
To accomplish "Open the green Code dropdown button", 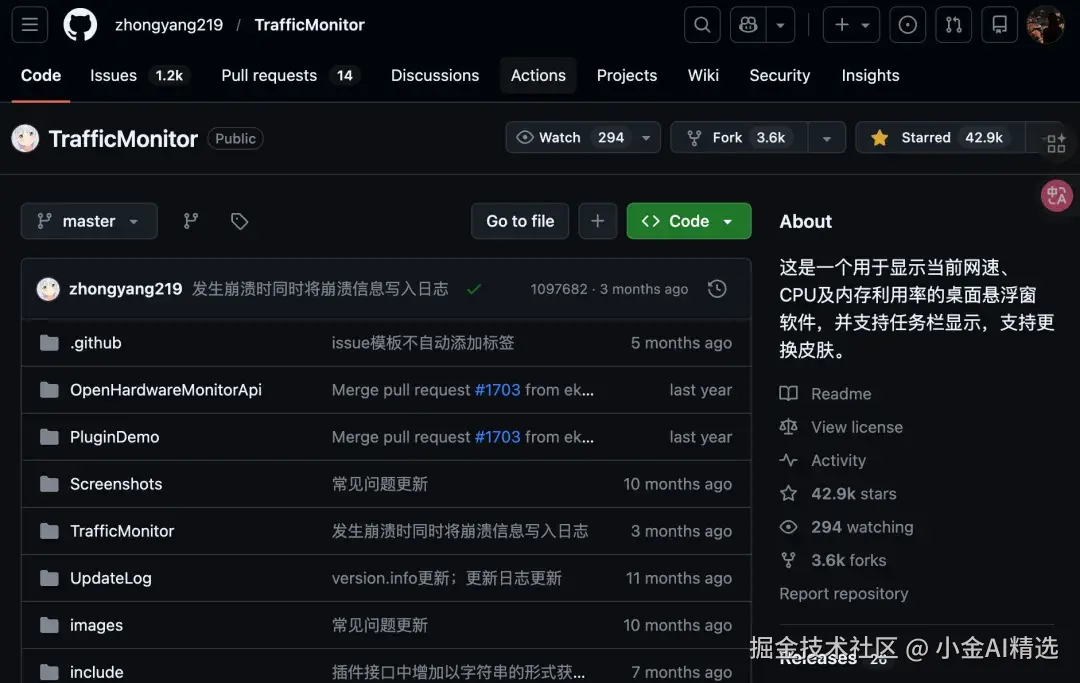I will pos(689,221).
